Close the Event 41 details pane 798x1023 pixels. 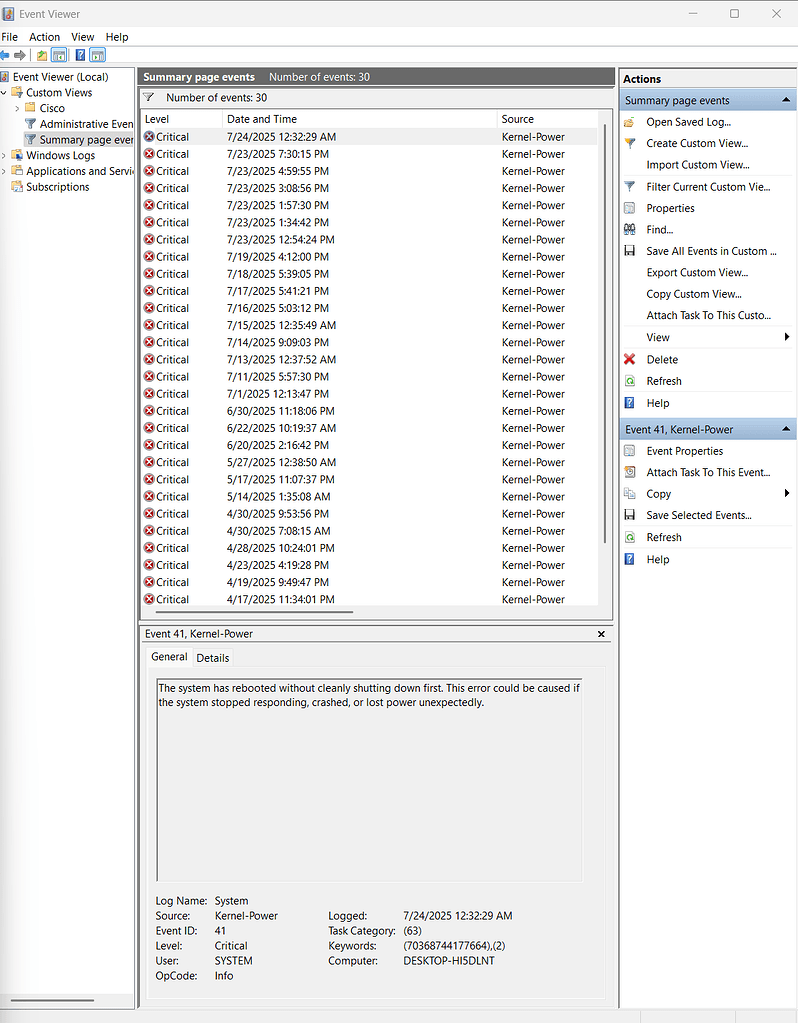[601, 634]
